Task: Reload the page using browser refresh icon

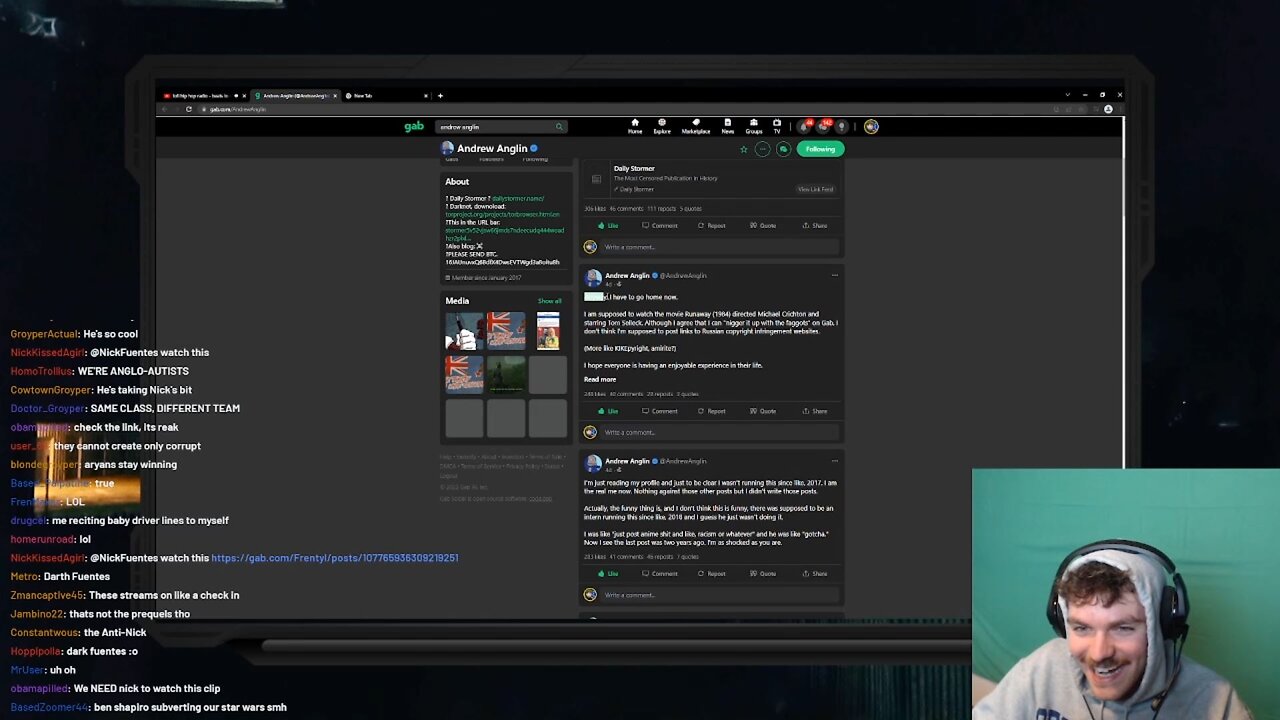Action: point(189,109)
